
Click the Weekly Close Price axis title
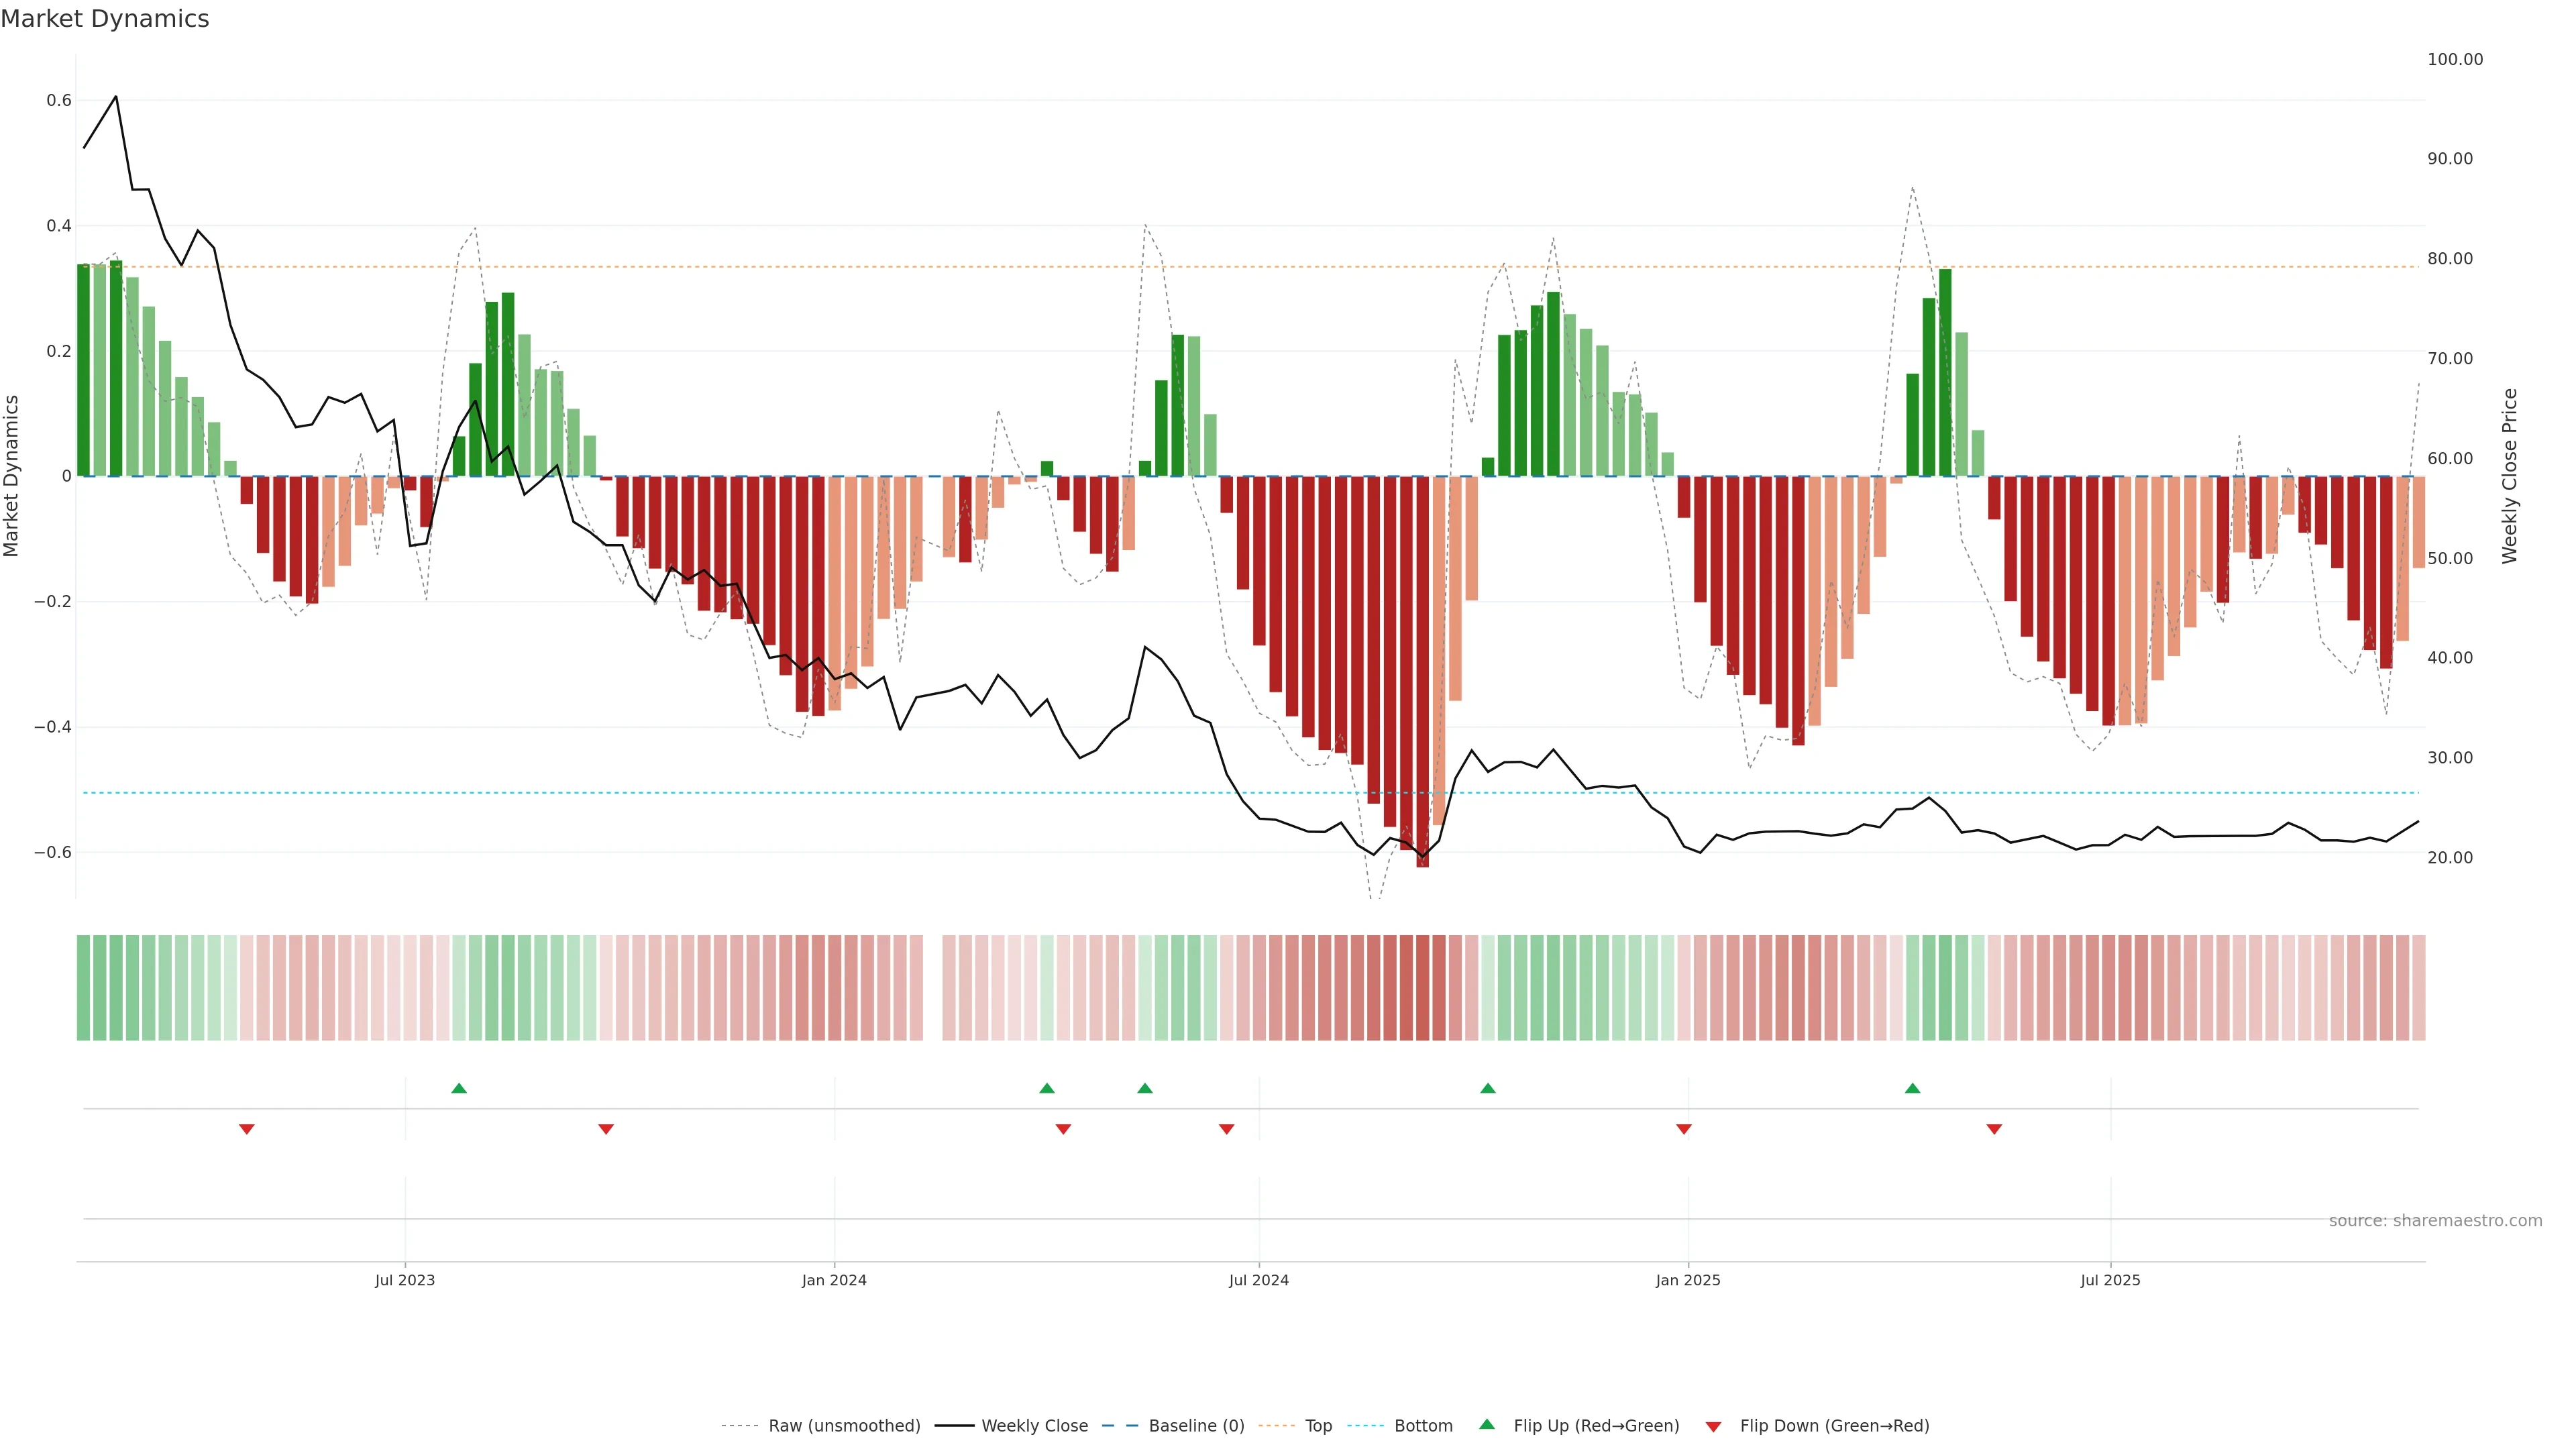click(x=2509, y=476)
